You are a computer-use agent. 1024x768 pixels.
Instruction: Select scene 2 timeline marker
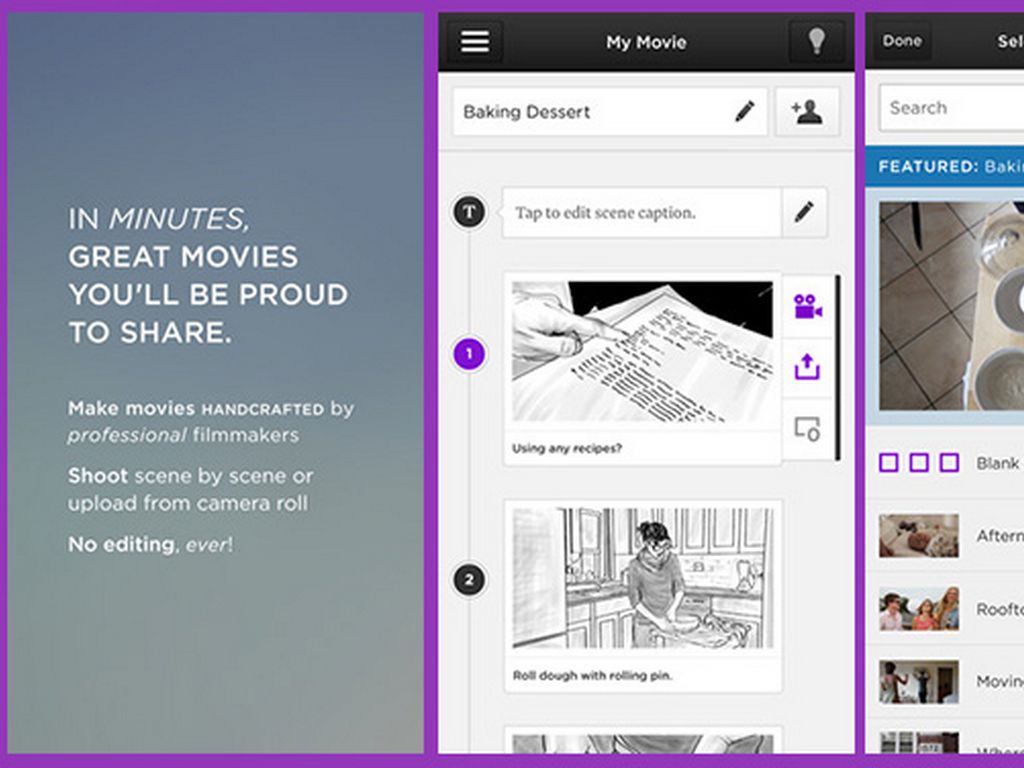click(469, 580)
